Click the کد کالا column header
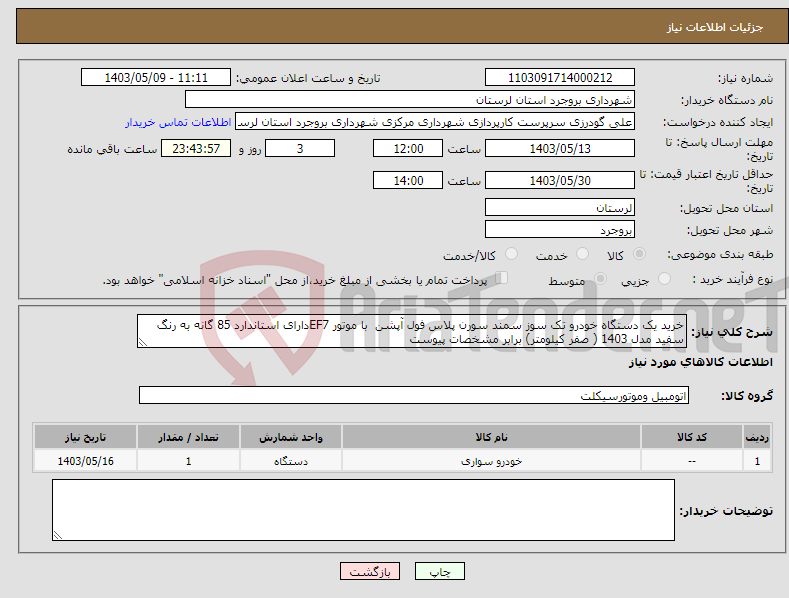Screen dimensions: 789x598 tap(692, 437)
